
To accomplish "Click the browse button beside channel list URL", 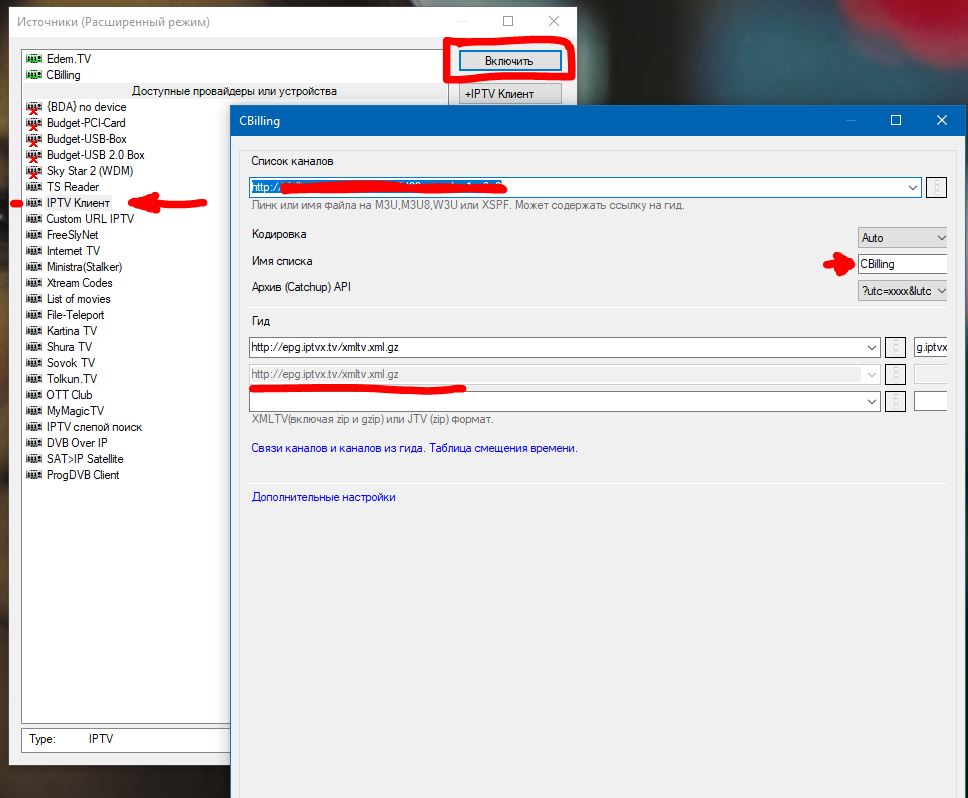I will click(x=936, y=187).
